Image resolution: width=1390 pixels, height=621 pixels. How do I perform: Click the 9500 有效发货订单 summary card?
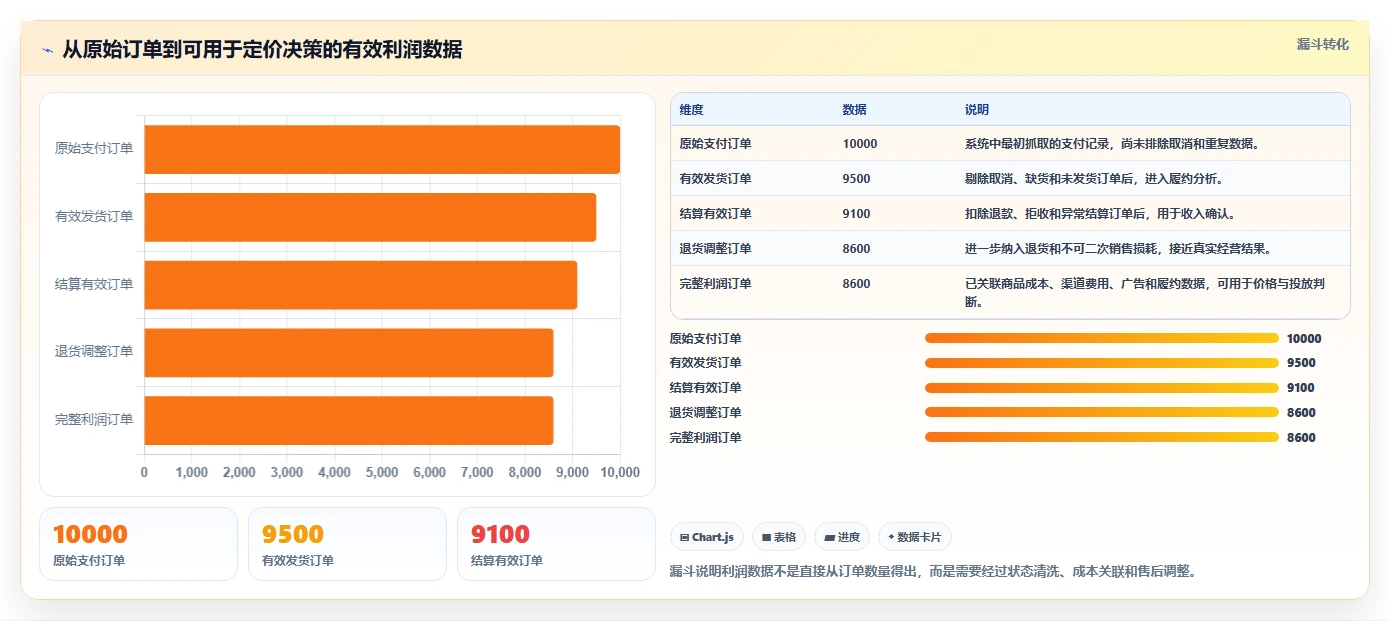tap(347, 544)
